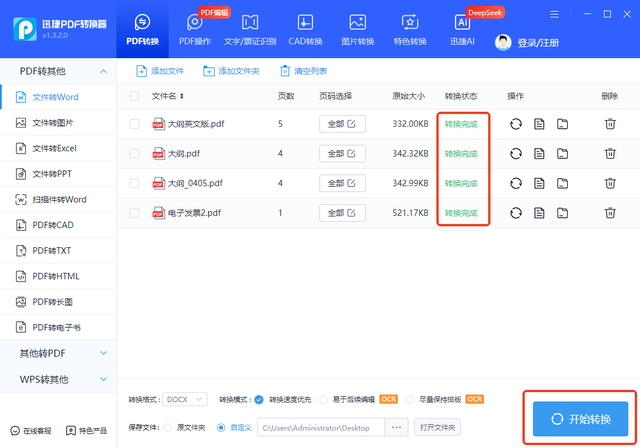The image size is (640, 448).
Task: Open the output folder for 电子发票2.pdf
Action: (x=562, y=213)
